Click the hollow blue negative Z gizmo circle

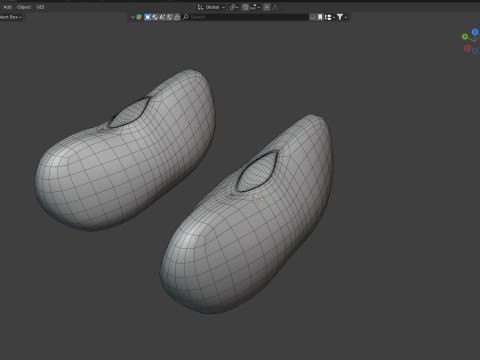pos(475,51)
